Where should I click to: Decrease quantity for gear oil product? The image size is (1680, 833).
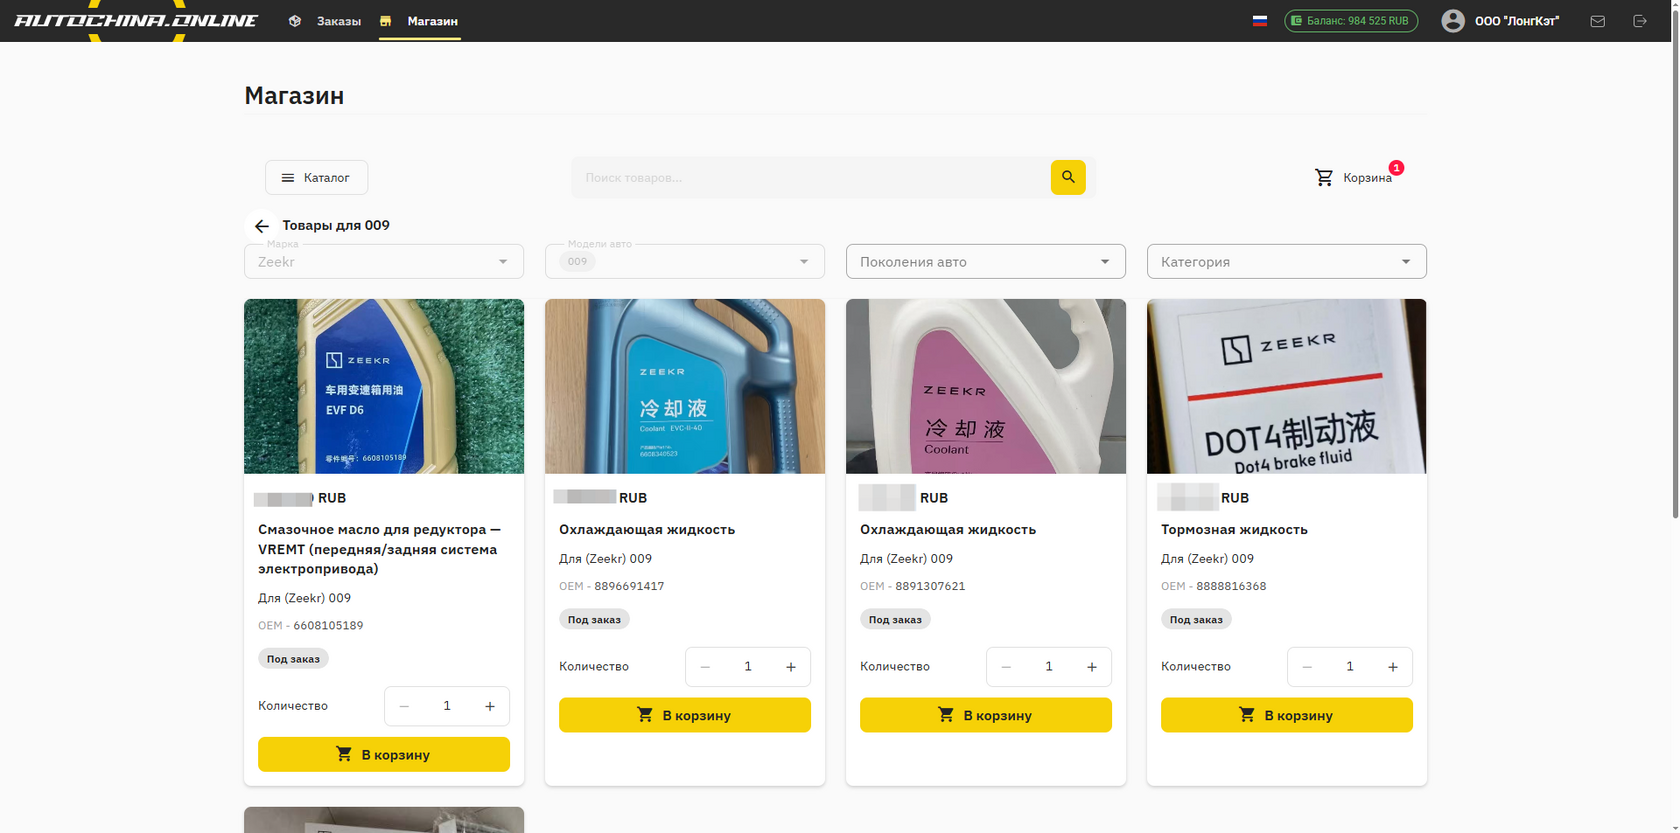point(404,706)
